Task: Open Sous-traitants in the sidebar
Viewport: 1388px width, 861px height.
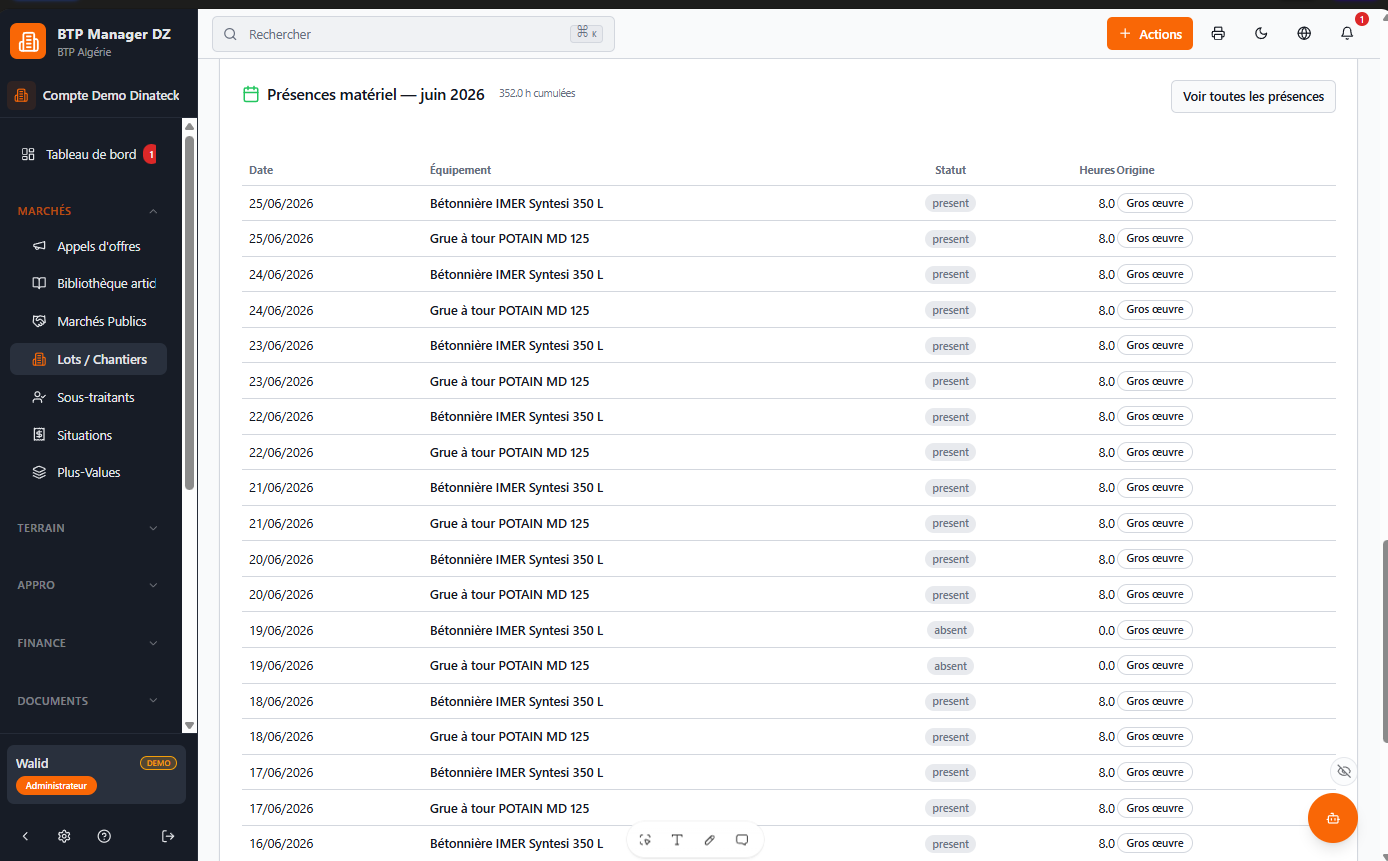Action: pos(89,397)
